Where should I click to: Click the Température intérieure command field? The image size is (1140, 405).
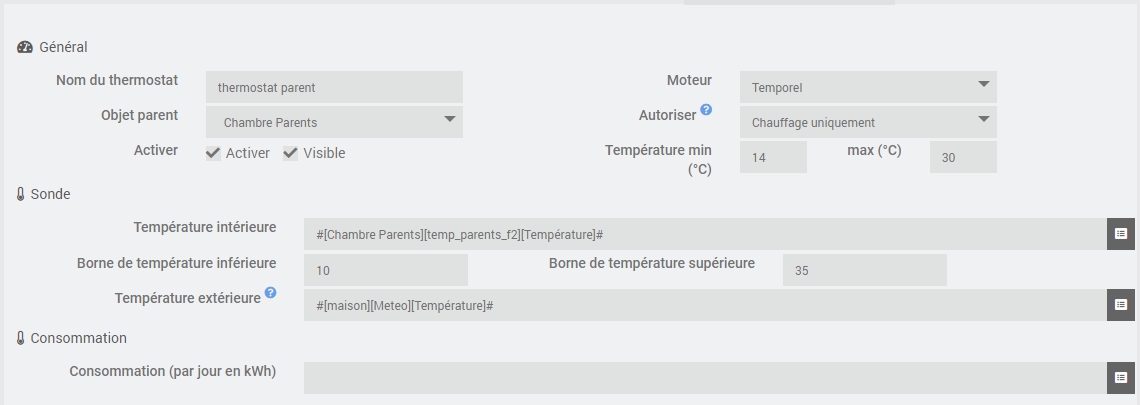705,234
